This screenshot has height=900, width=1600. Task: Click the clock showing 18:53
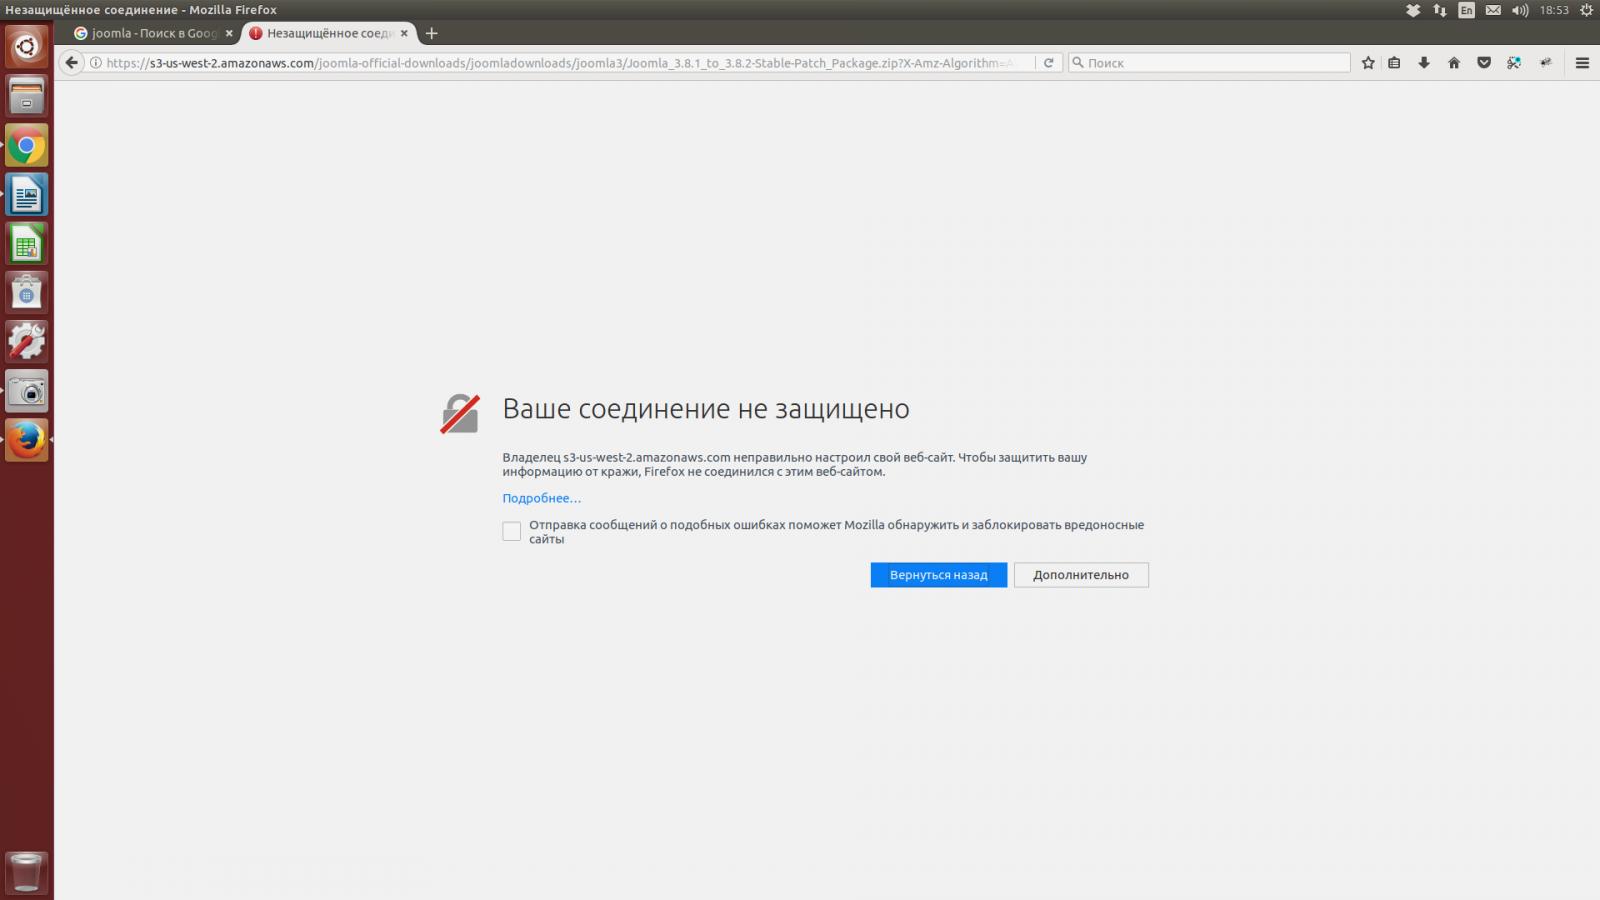1554,10
